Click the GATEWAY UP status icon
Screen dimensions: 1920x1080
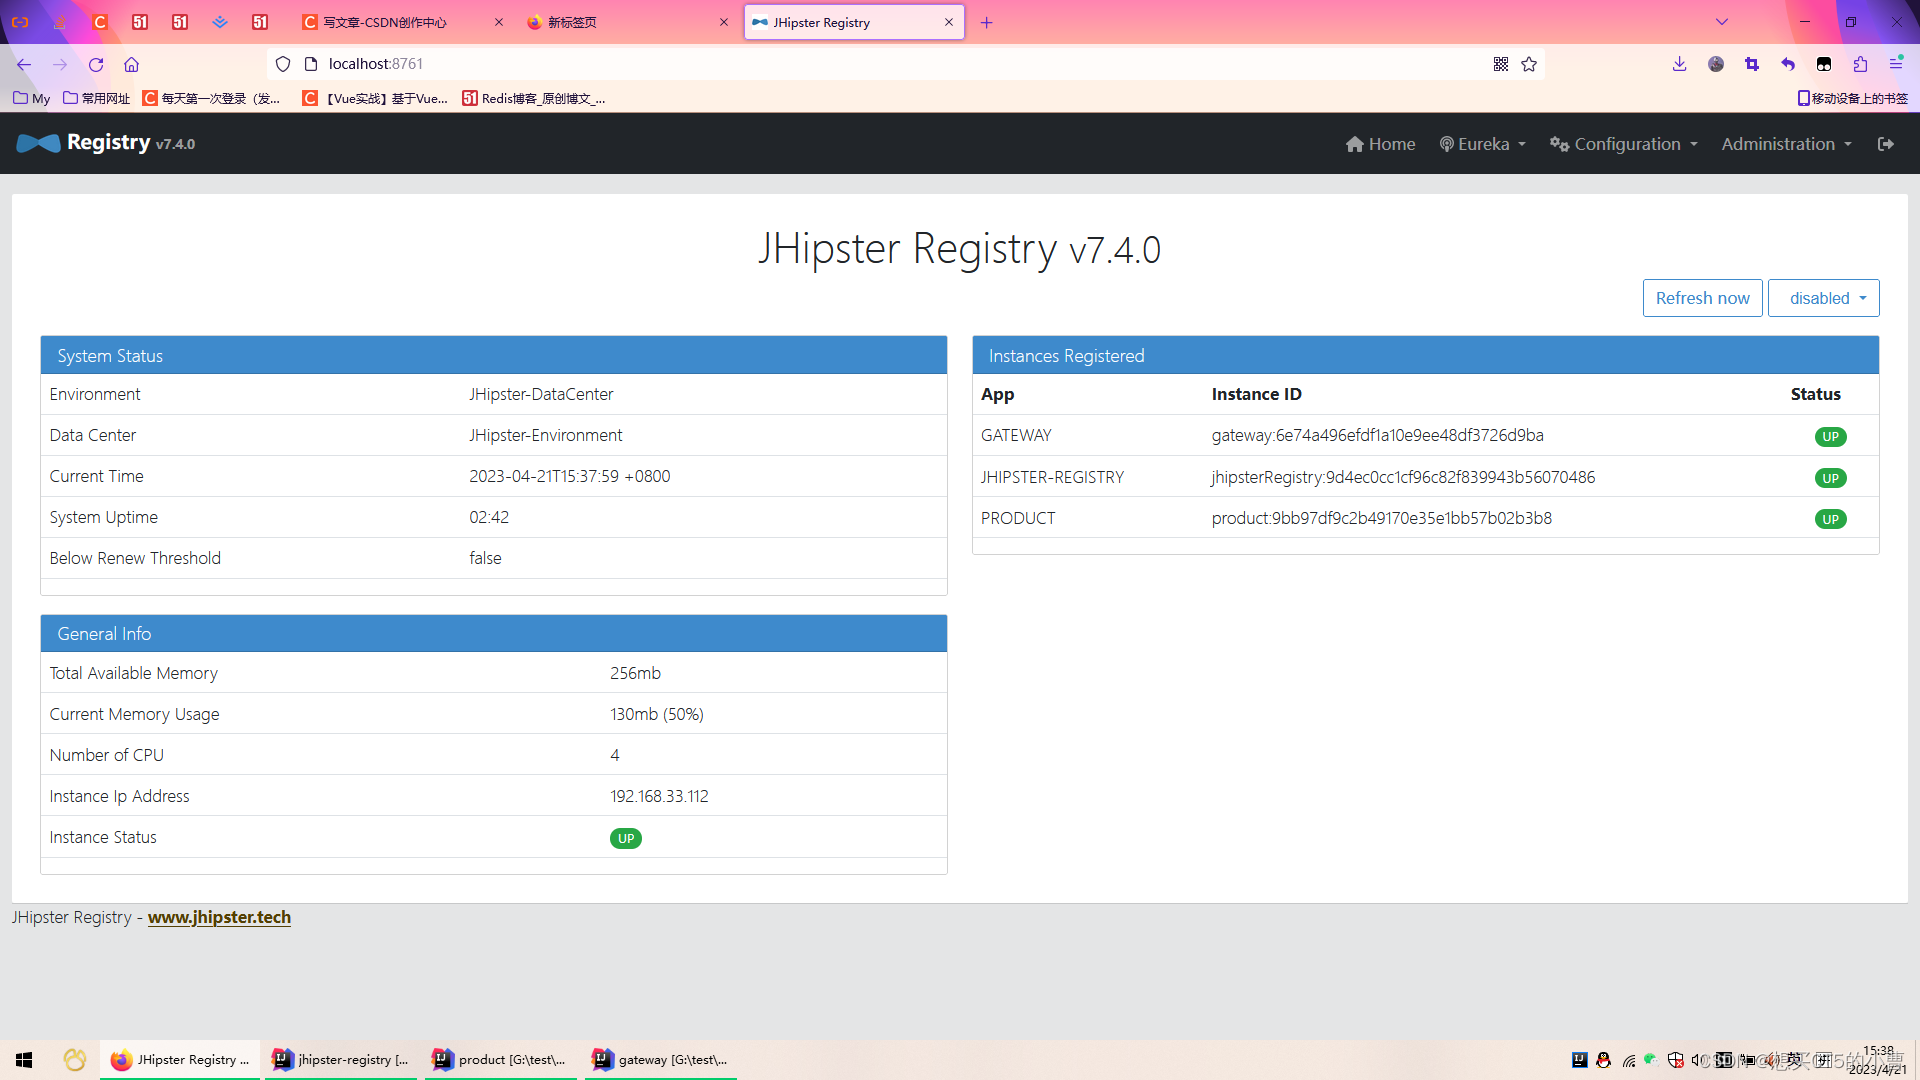click(x=1830, y=435)
